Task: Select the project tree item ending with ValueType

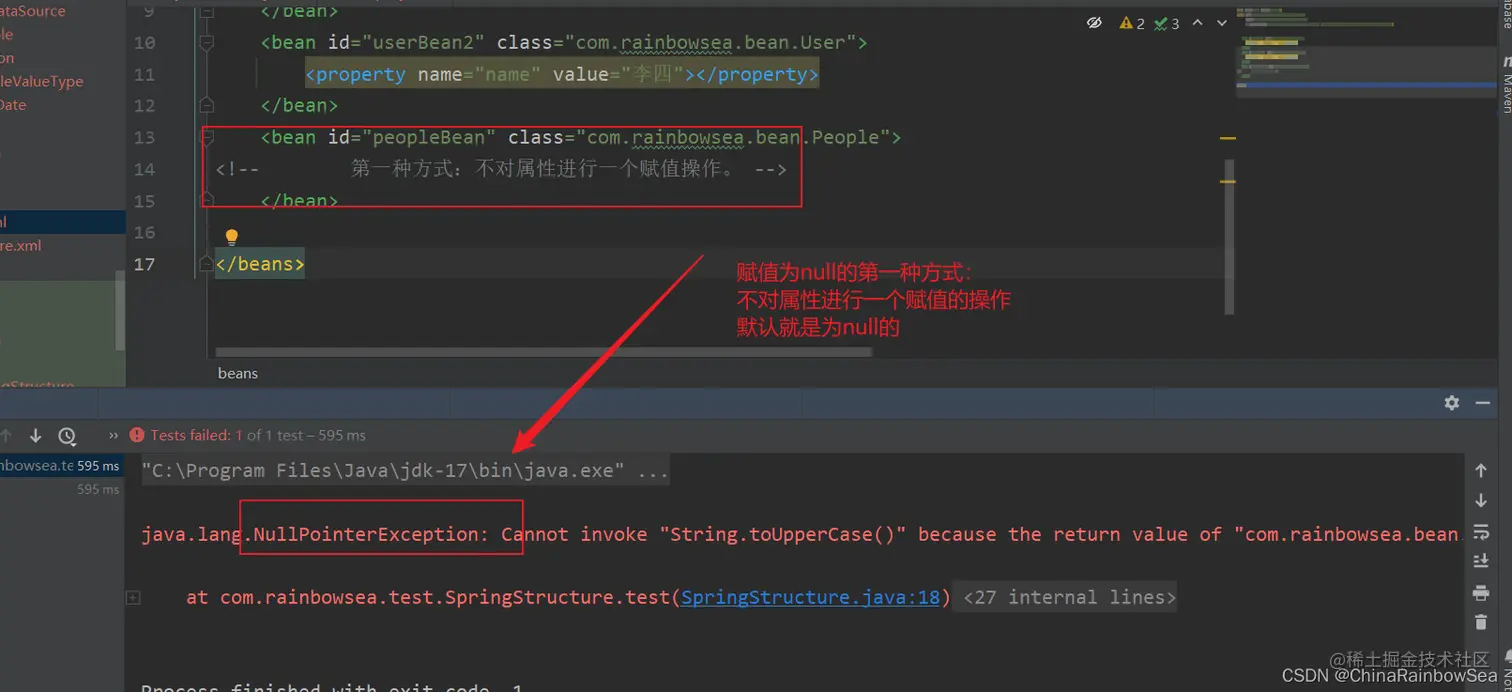Action: (42, 82)
